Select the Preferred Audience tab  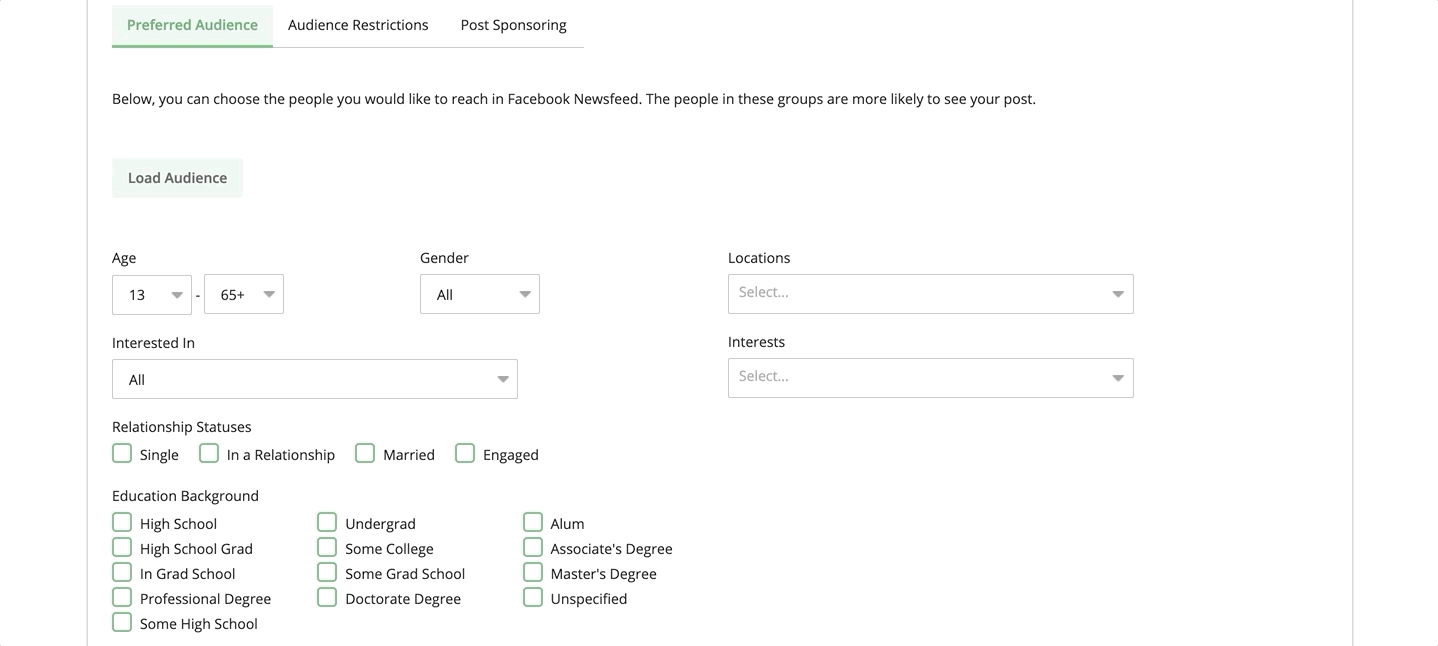click(191, 24)
